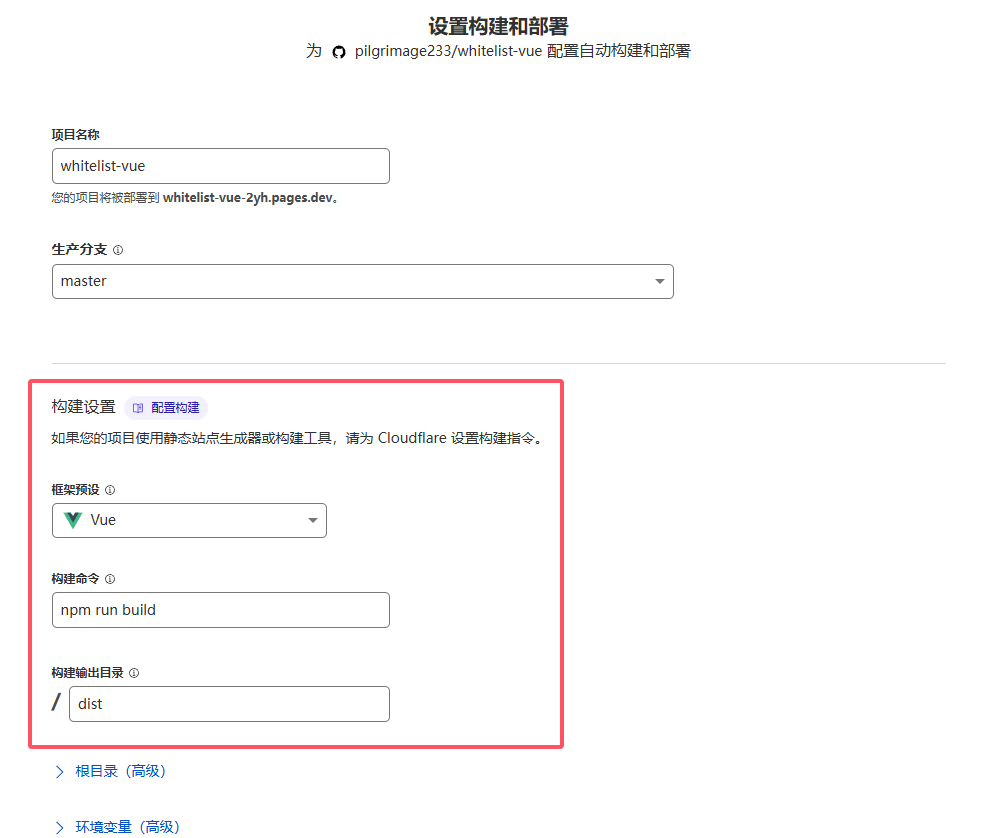
Task: Click the pilgrimage233/whitelist-vue repository name
Action: 449,51
